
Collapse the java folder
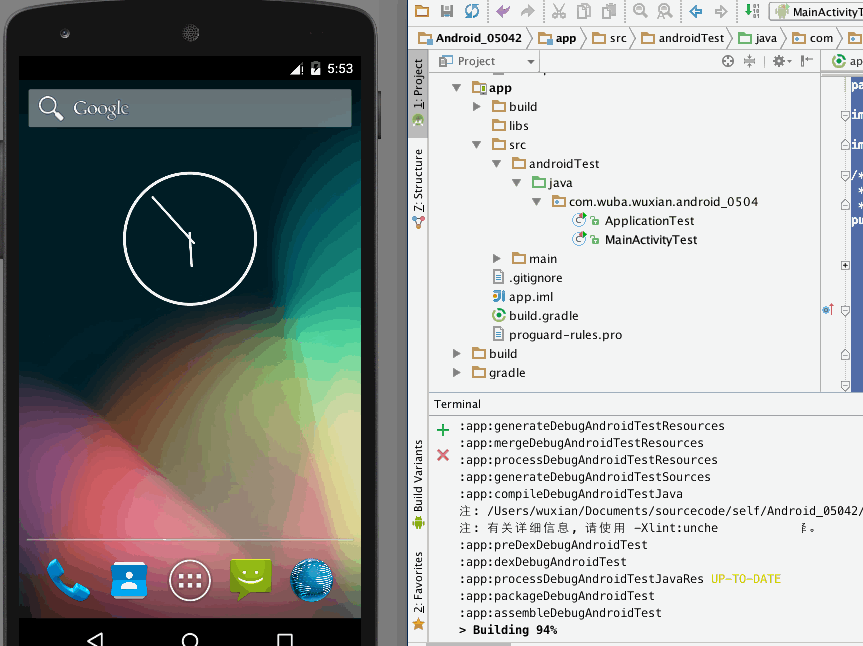pos(516,183)
